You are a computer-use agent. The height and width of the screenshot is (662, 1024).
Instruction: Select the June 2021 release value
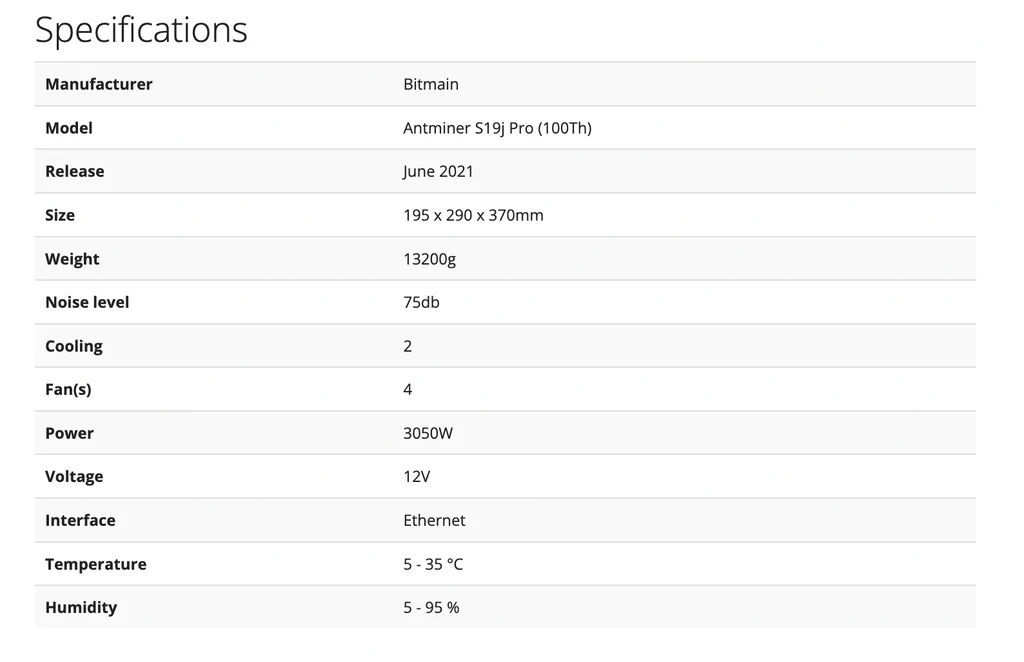438,171
